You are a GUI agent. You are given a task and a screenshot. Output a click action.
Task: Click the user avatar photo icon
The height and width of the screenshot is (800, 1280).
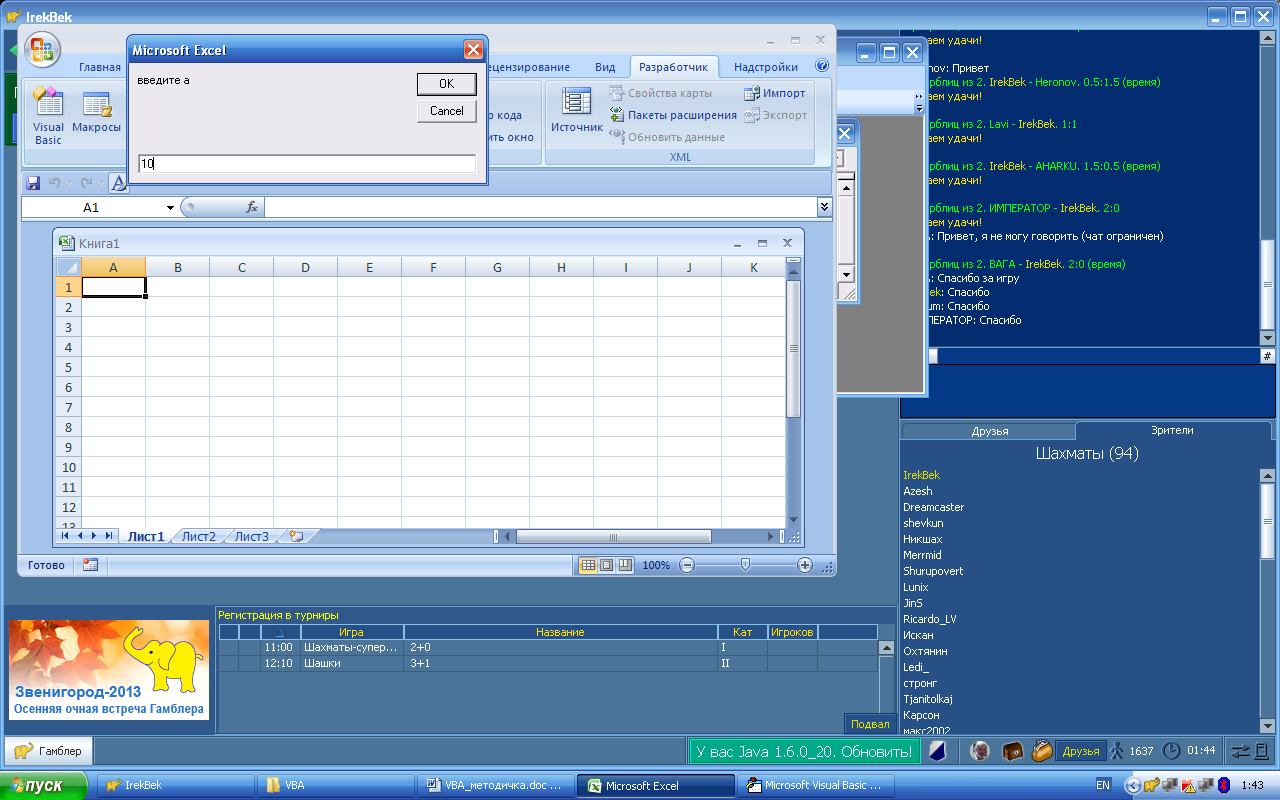pyautogui.click(x=982, y=751)
